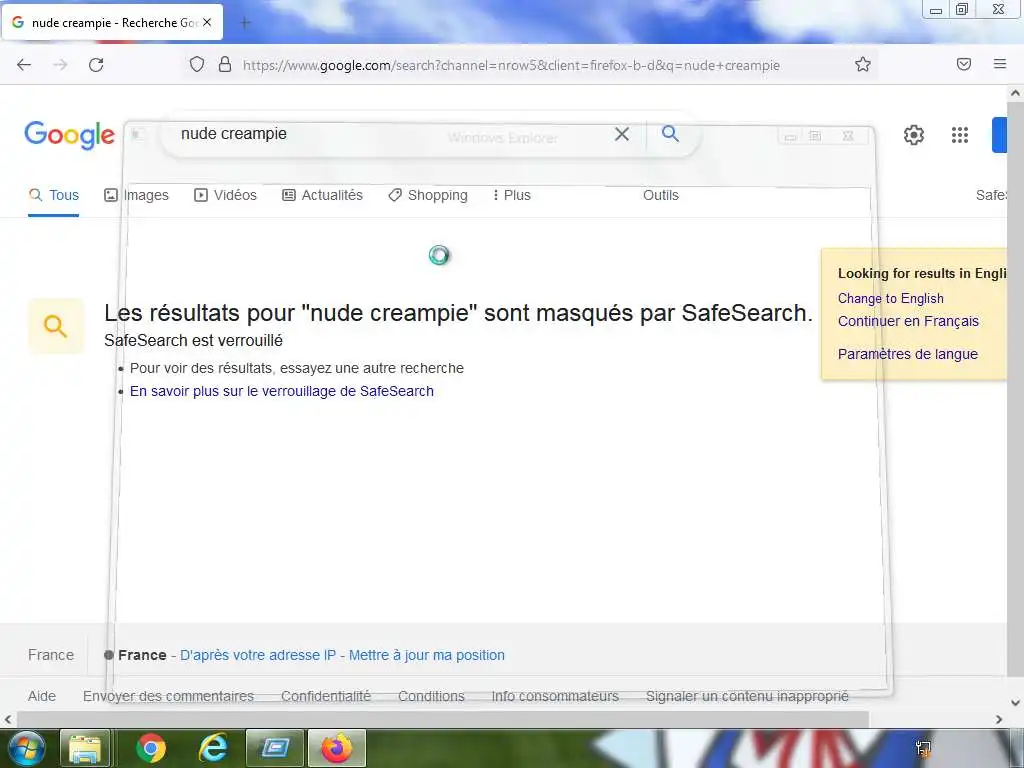Click the blue magnifier search button
1024x768 pixels.
pyautogui.click(x=670, y=134)
